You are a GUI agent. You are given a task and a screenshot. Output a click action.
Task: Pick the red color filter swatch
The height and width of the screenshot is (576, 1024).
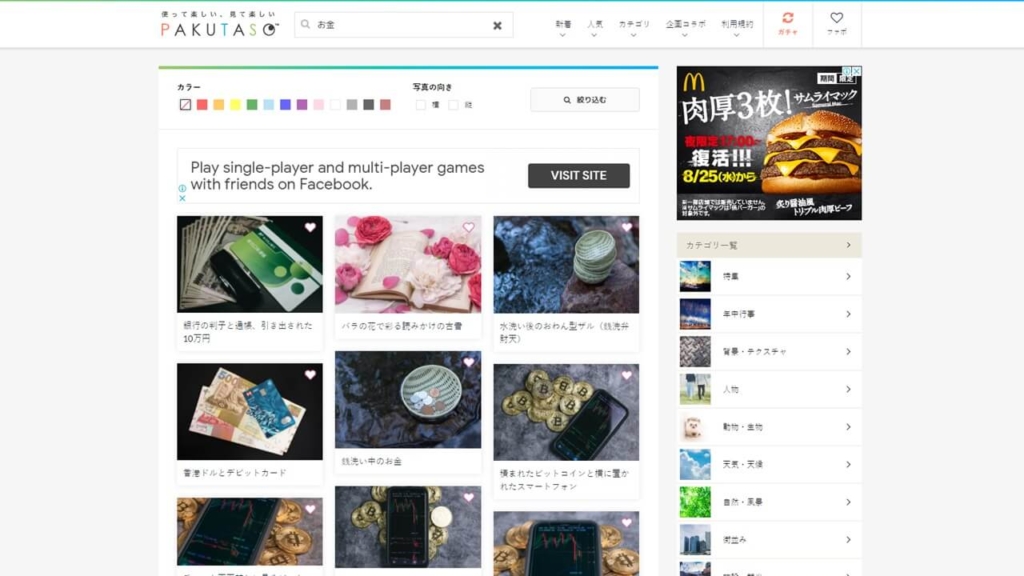(x=202, y=104)
